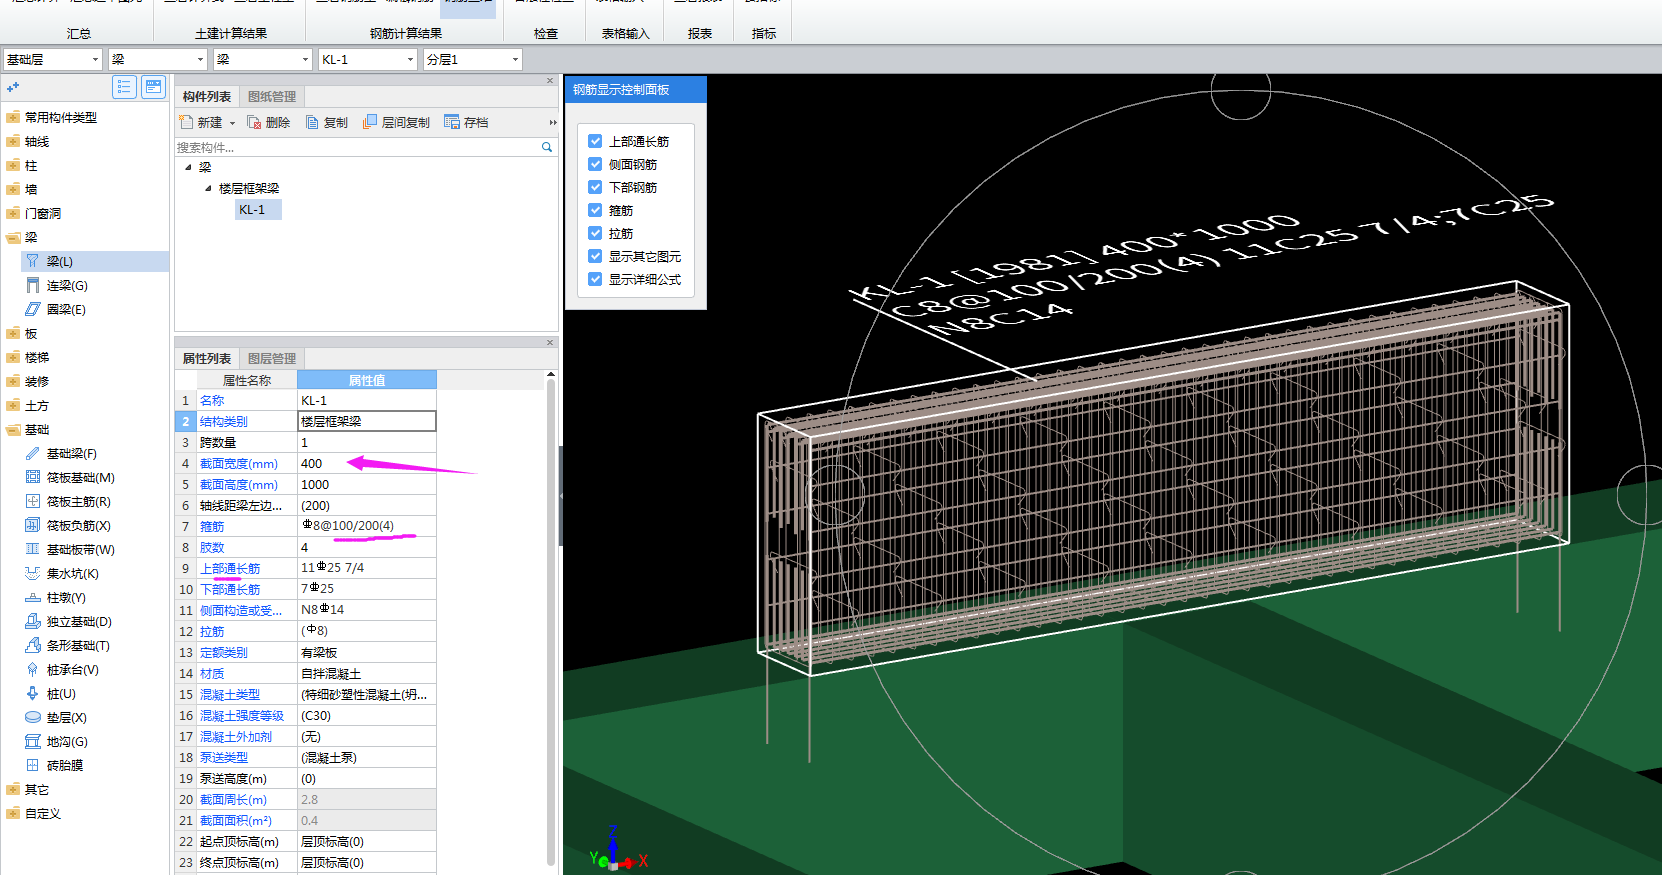Select the 垫层(X) cushion icon
The image size is (1662, 875).
coord(33,717)
